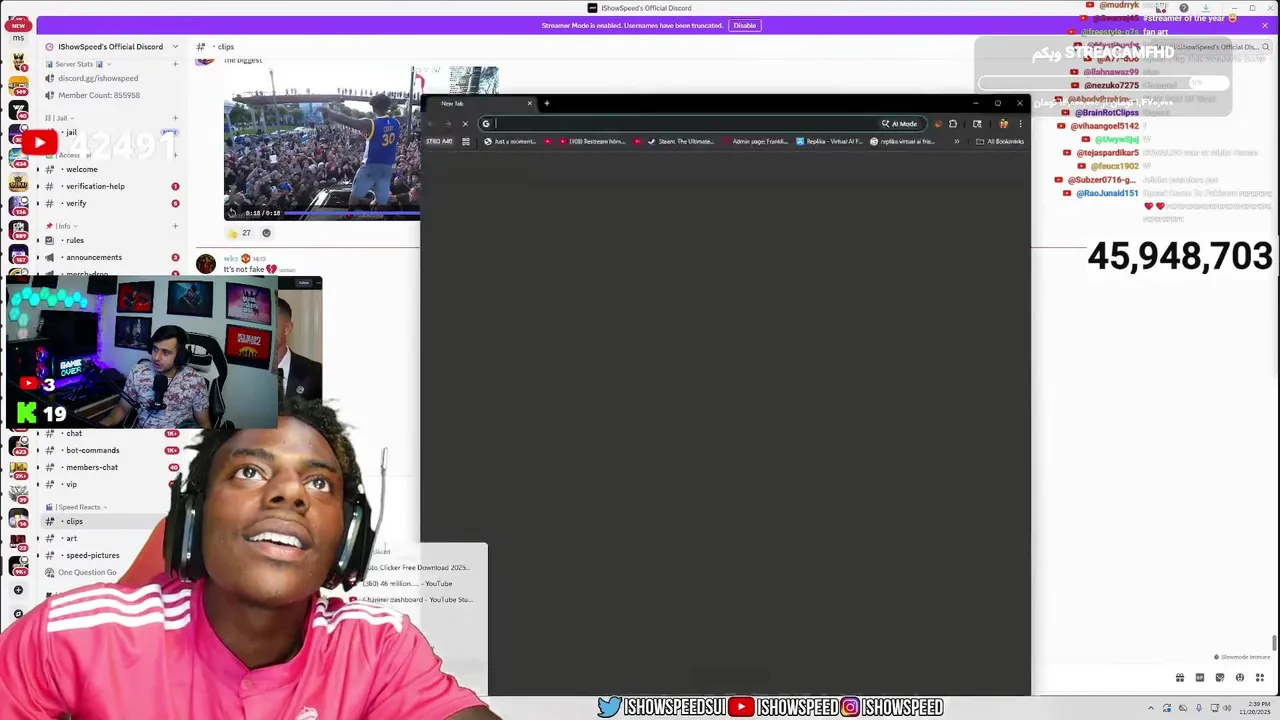The height and width of the screenshot is (720, 1280).
Task: Click the stop-loading X button in Chrome
Action: coord(465,124)
